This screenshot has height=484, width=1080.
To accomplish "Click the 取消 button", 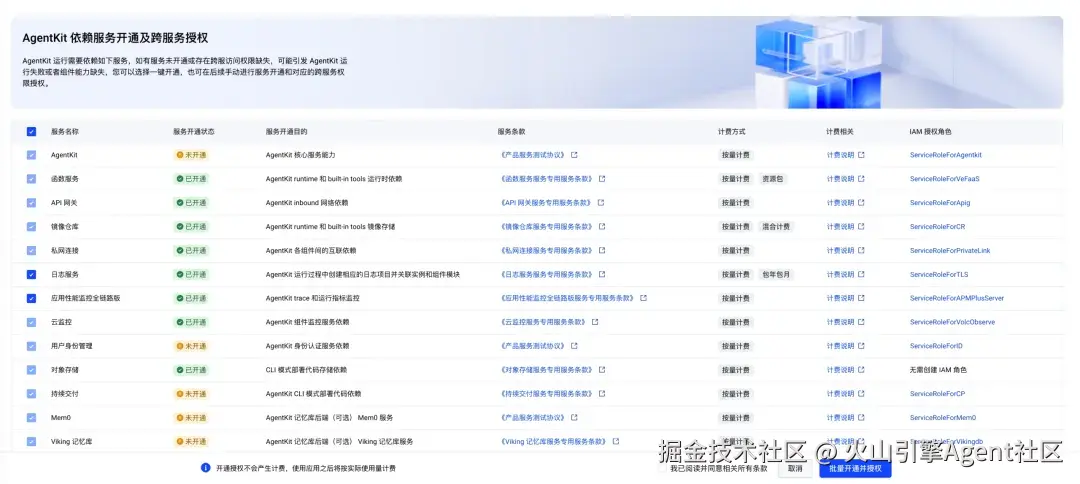I will point(795,468).
